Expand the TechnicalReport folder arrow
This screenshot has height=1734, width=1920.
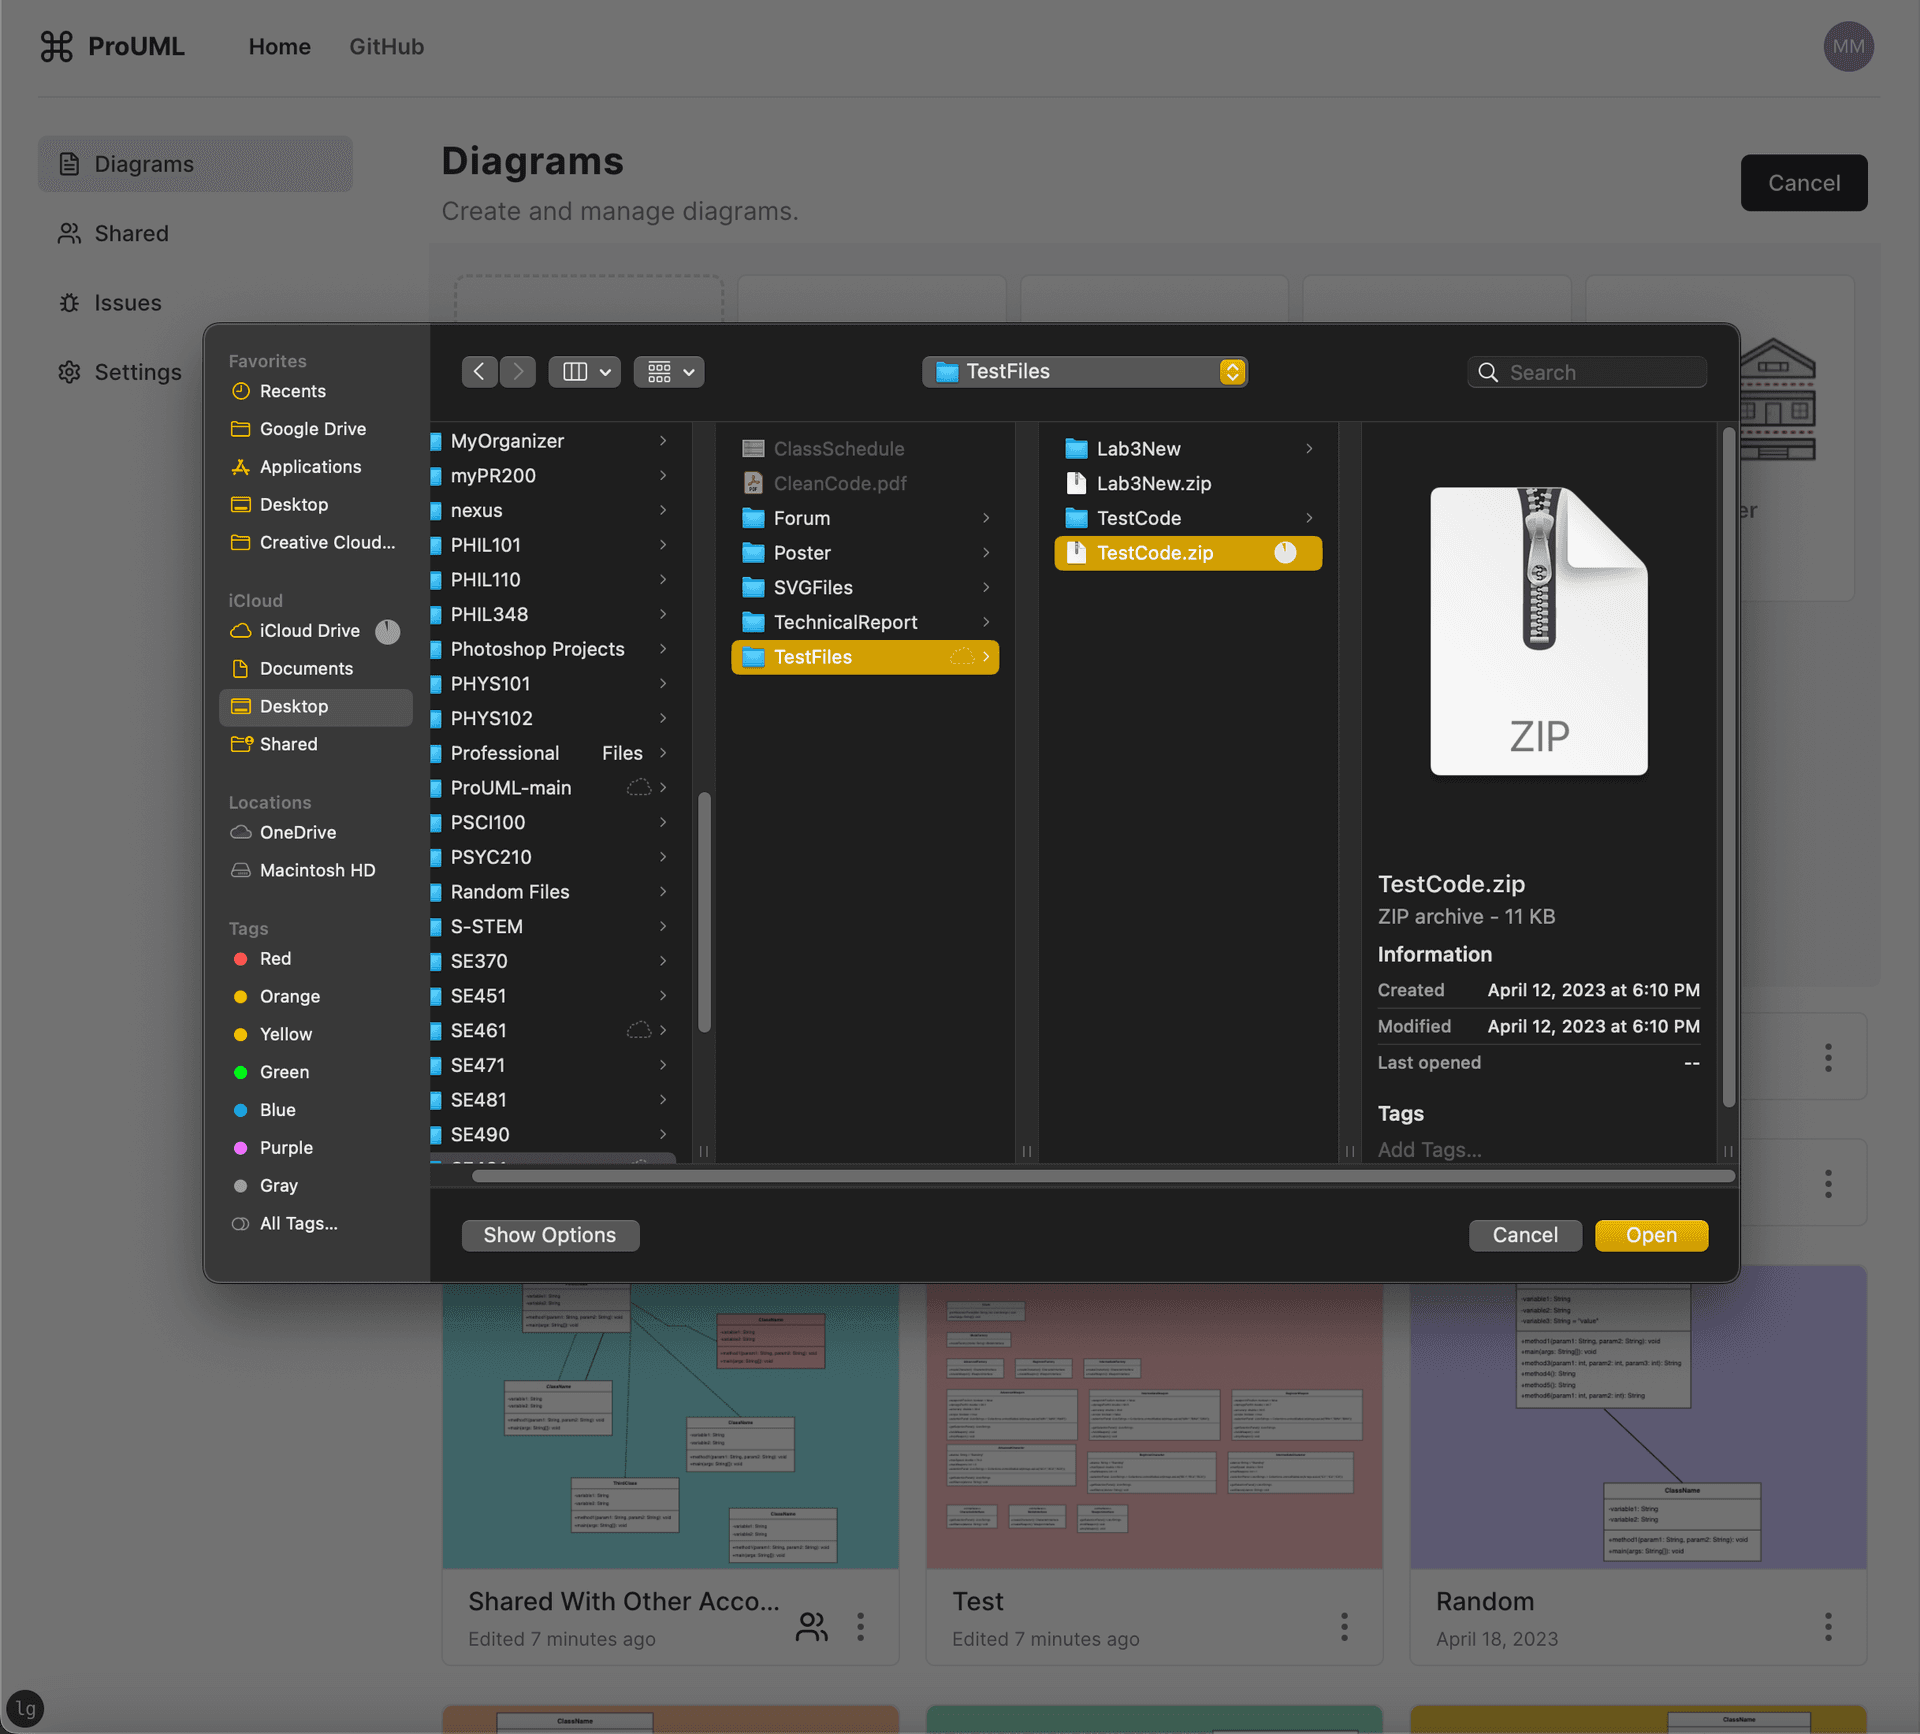(988, 620)
